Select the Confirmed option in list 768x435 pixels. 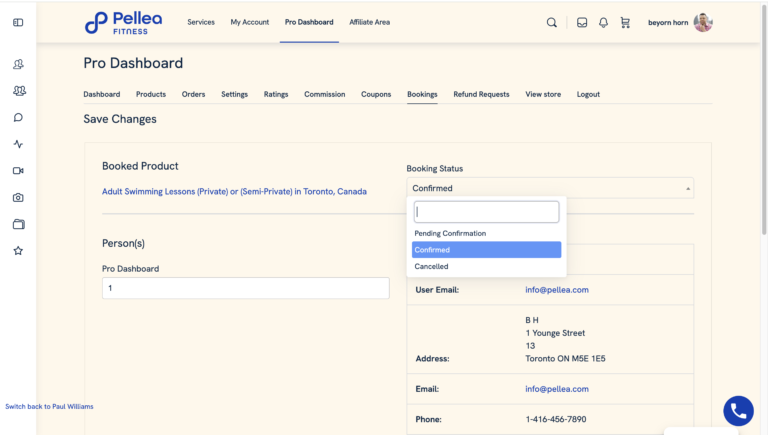coord(486,250)
